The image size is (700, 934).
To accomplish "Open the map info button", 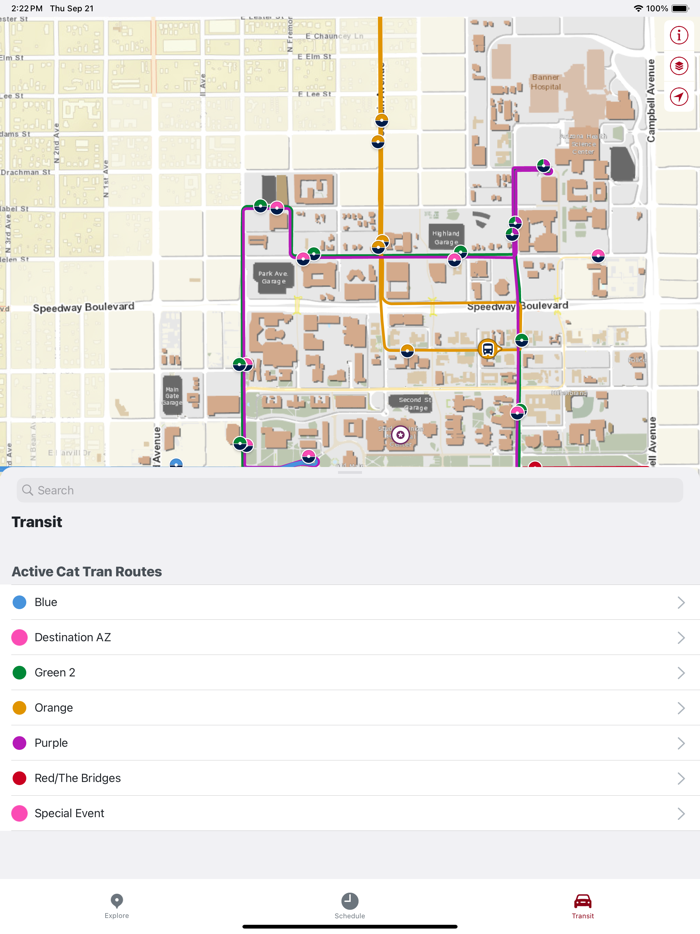I will 679,35.
